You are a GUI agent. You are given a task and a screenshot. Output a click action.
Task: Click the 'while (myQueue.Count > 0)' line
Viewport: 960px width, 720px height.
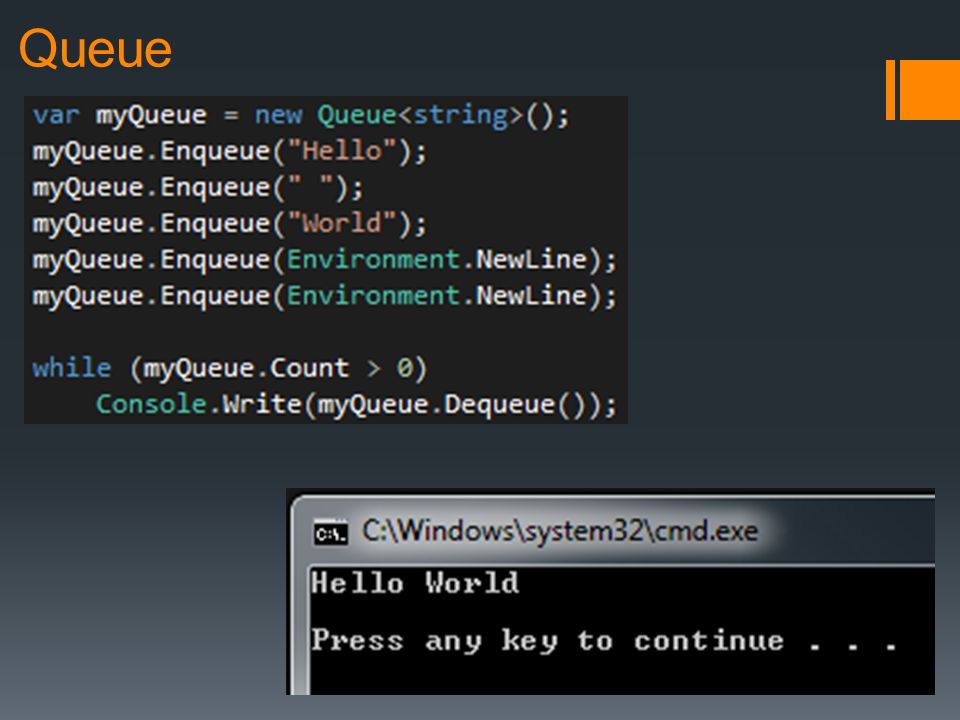coord(230,368)
